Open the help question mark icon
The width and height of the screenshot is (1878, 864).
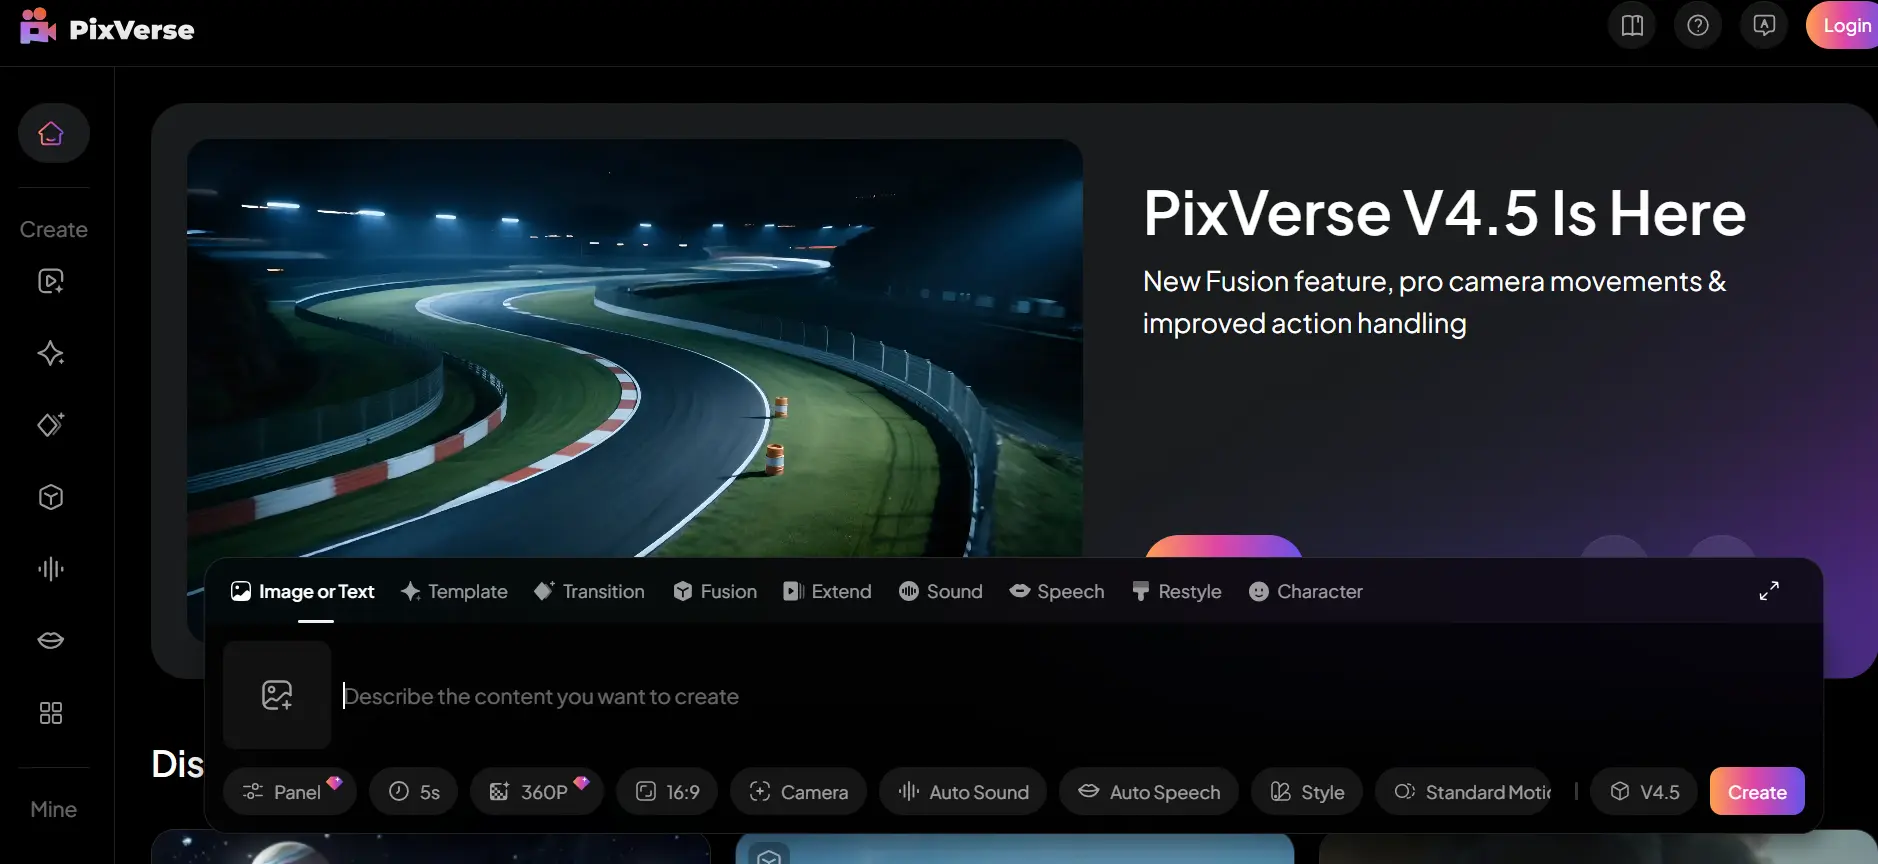click(1698, 25)
